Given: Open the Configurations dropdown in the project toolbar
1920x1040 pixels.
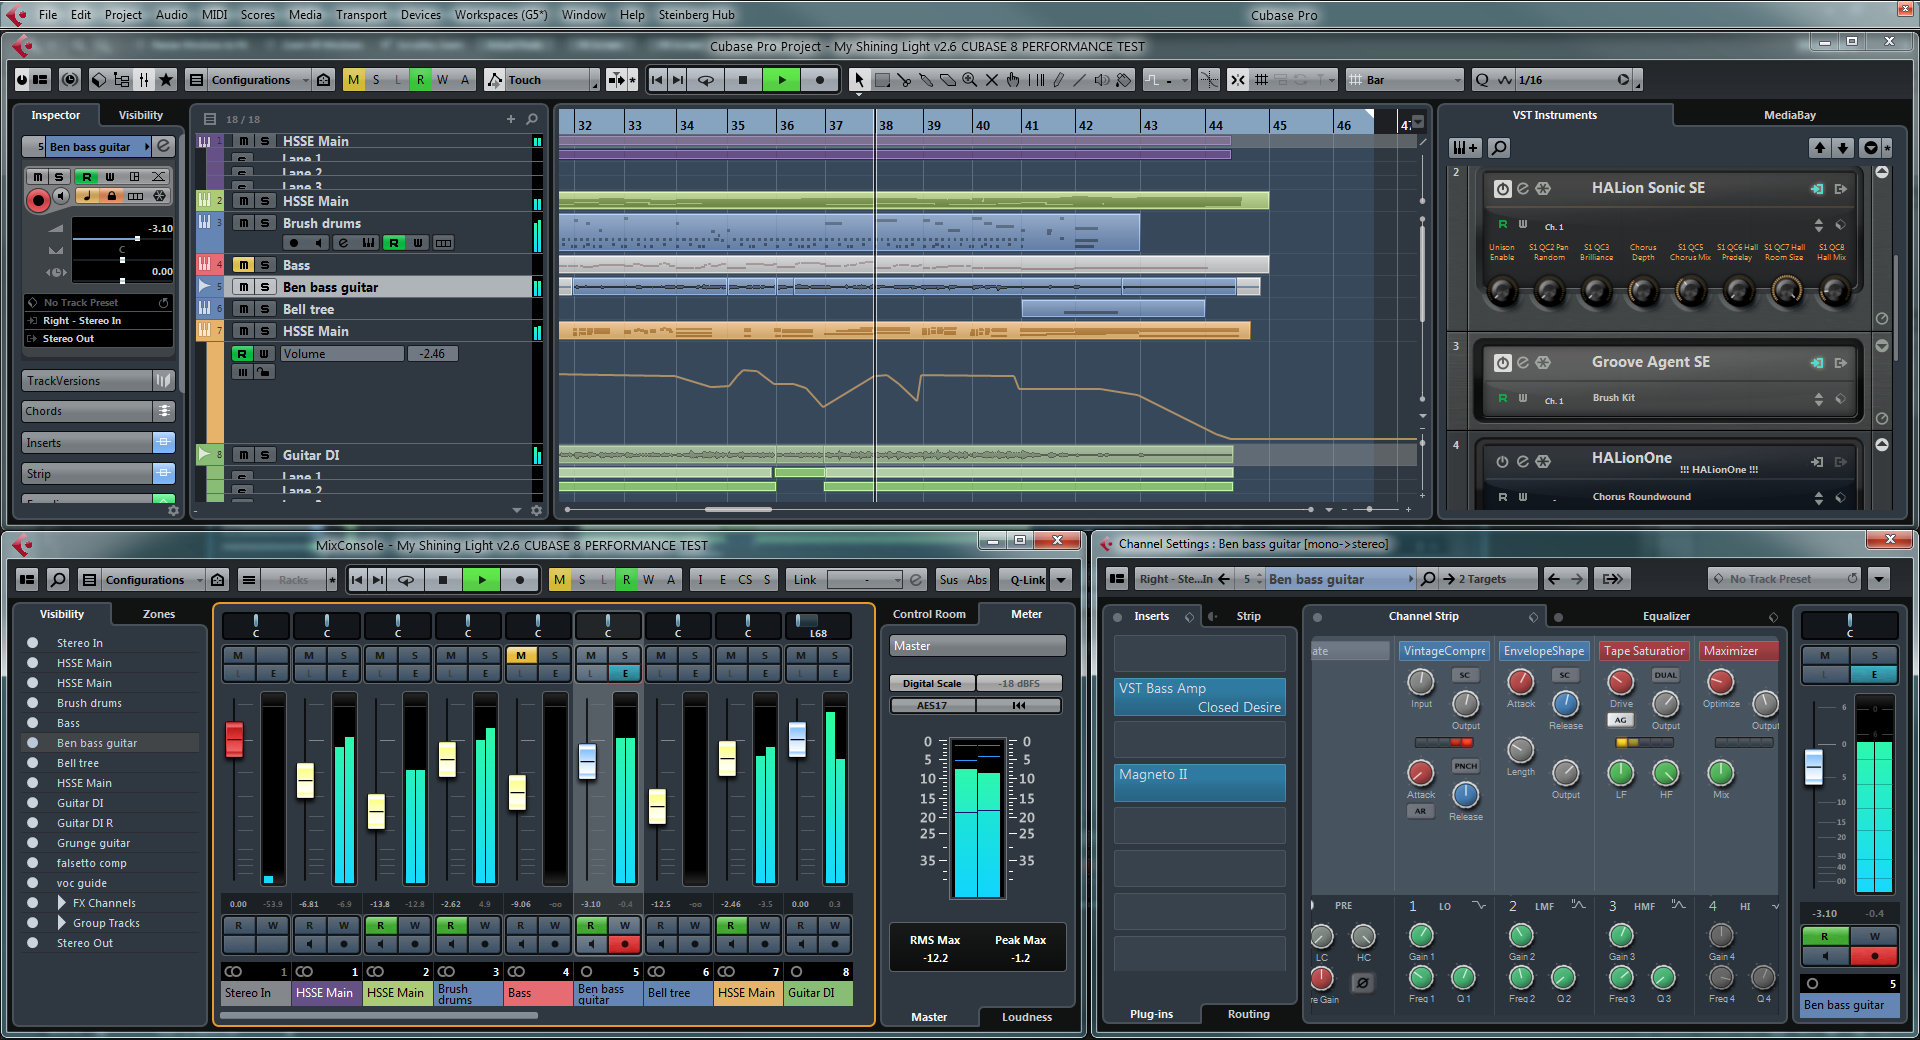Looking at the screenshot, I should pos(255,80).
